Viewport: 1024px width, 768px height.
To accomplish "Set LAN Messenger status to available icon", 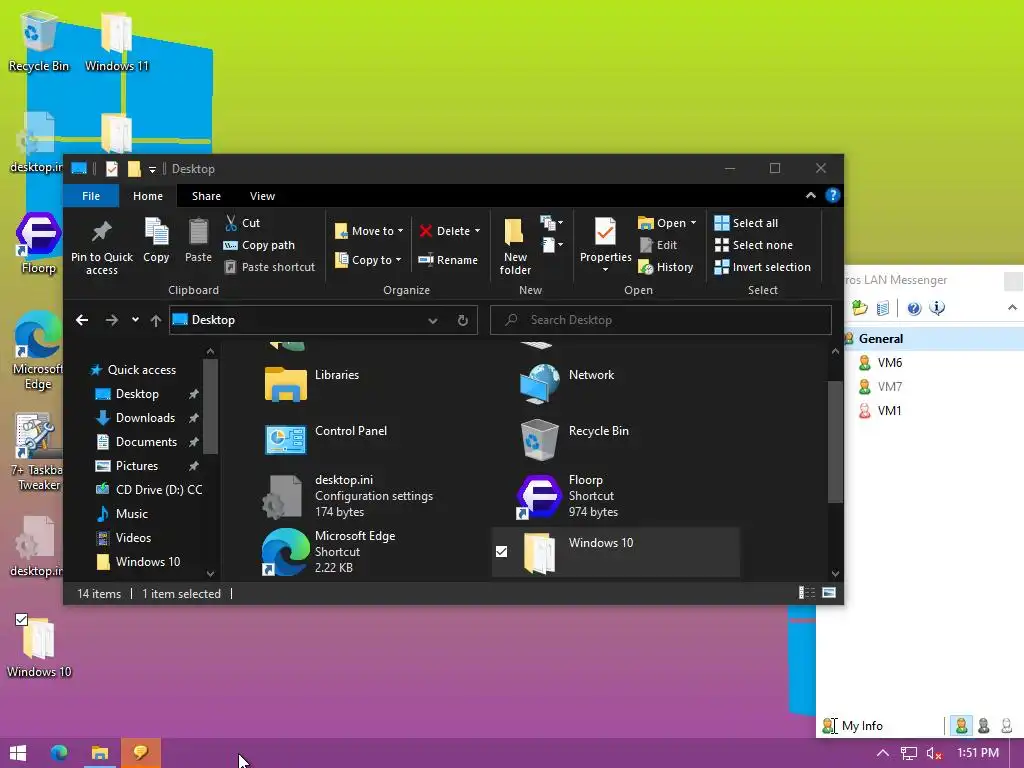I will (x=961, y=725).
